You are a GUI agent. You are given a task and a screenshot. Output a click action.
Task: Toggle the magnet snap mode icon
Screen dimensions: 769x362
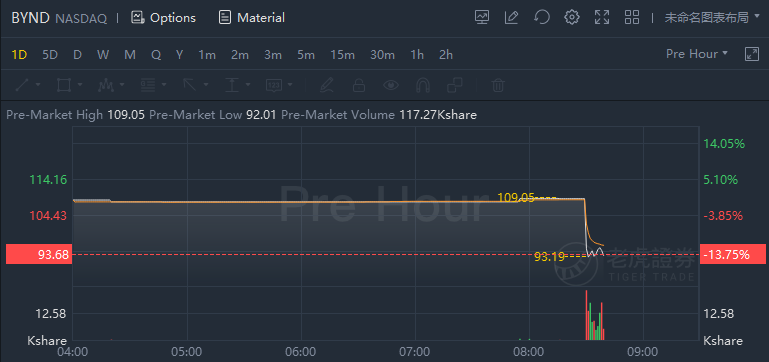click(x=423, y=85)
